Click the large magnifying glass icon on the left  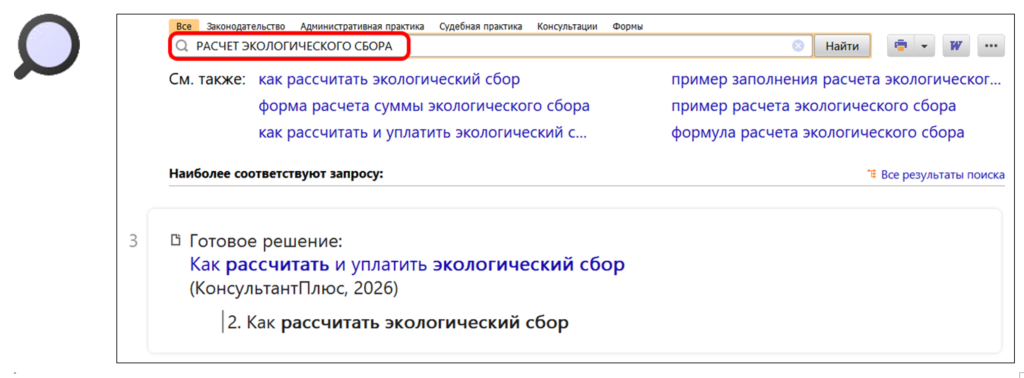[x=48, y=46]
